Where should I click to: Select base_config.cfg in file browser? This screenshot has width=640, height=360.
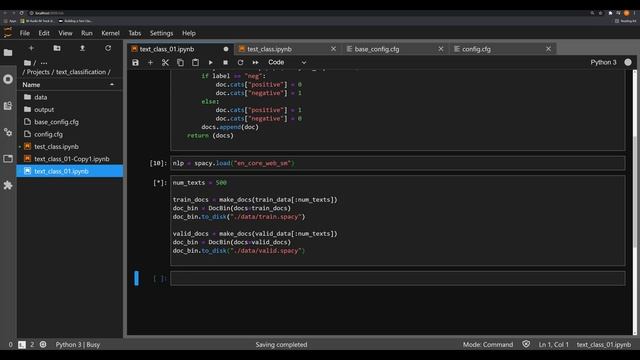(69, 122)
